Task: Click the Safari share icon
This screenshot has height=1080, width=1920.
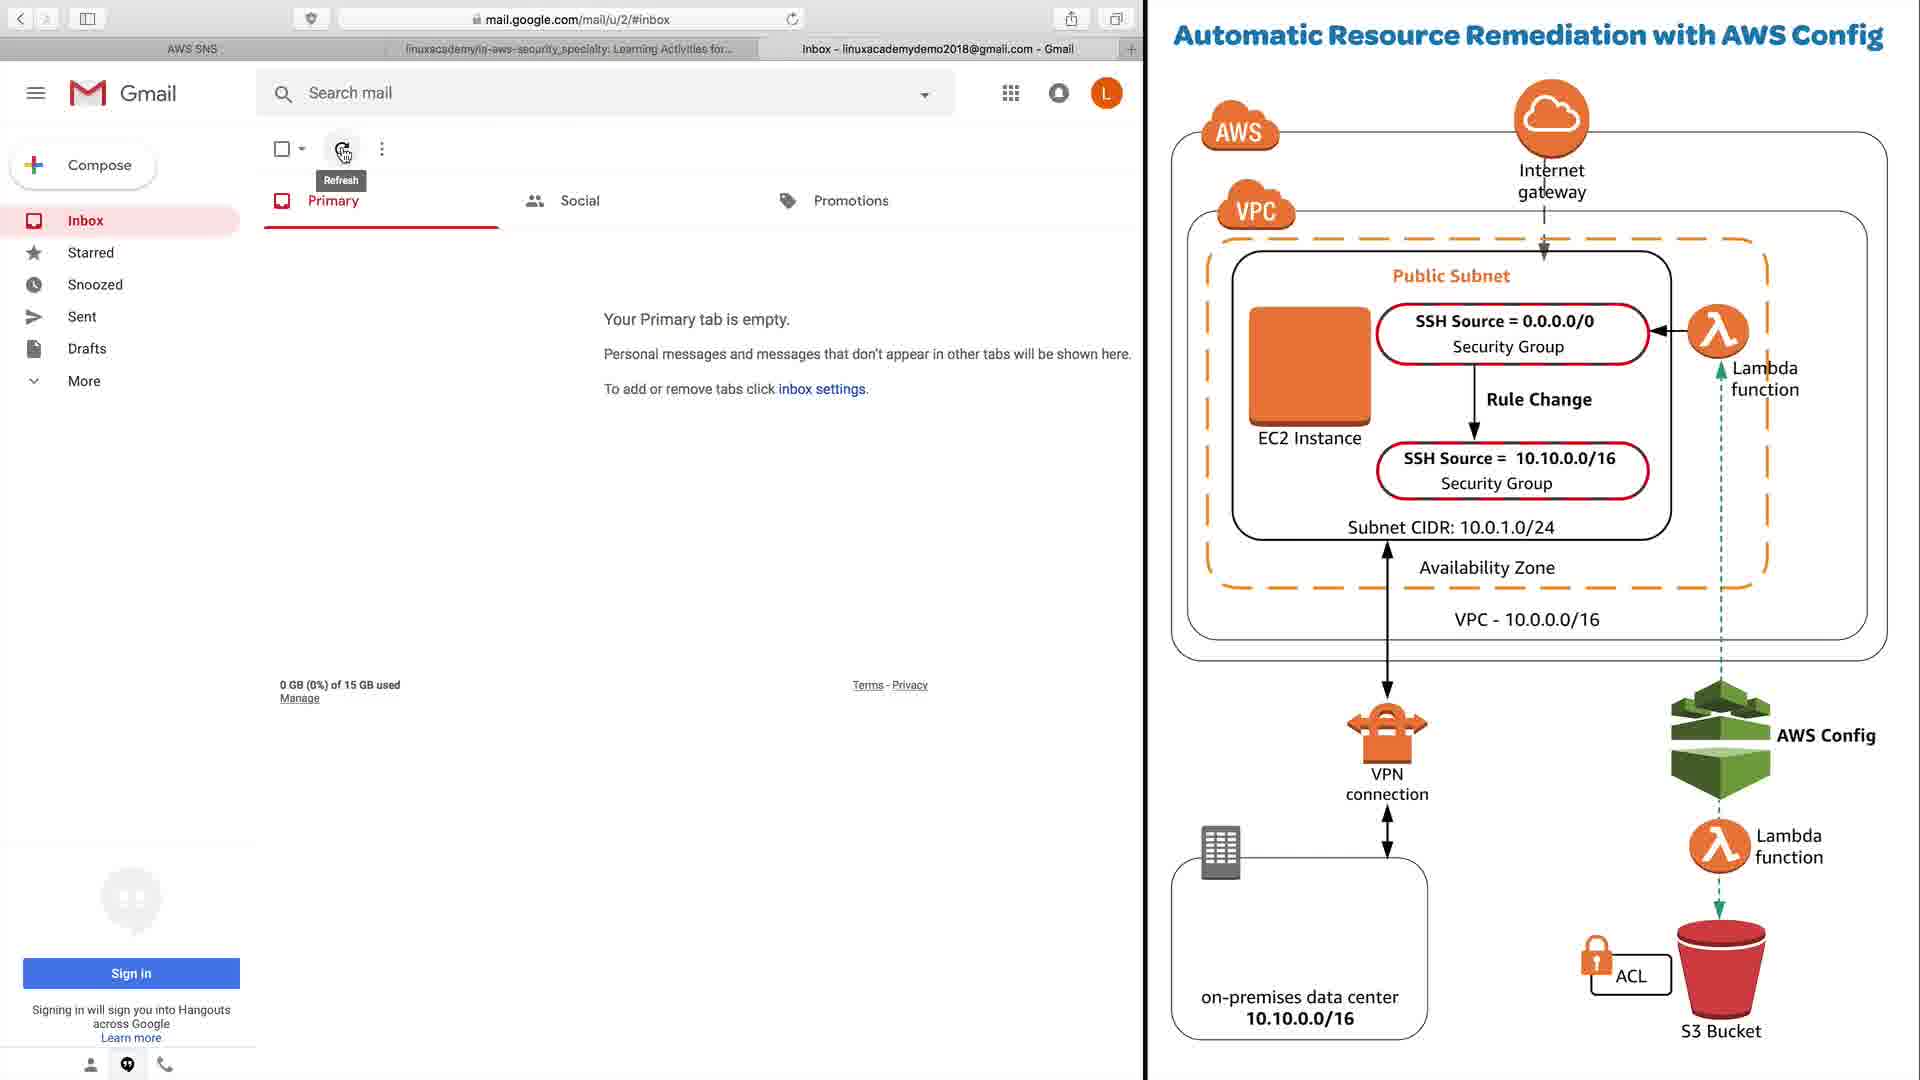Action: coord(1071,19)
